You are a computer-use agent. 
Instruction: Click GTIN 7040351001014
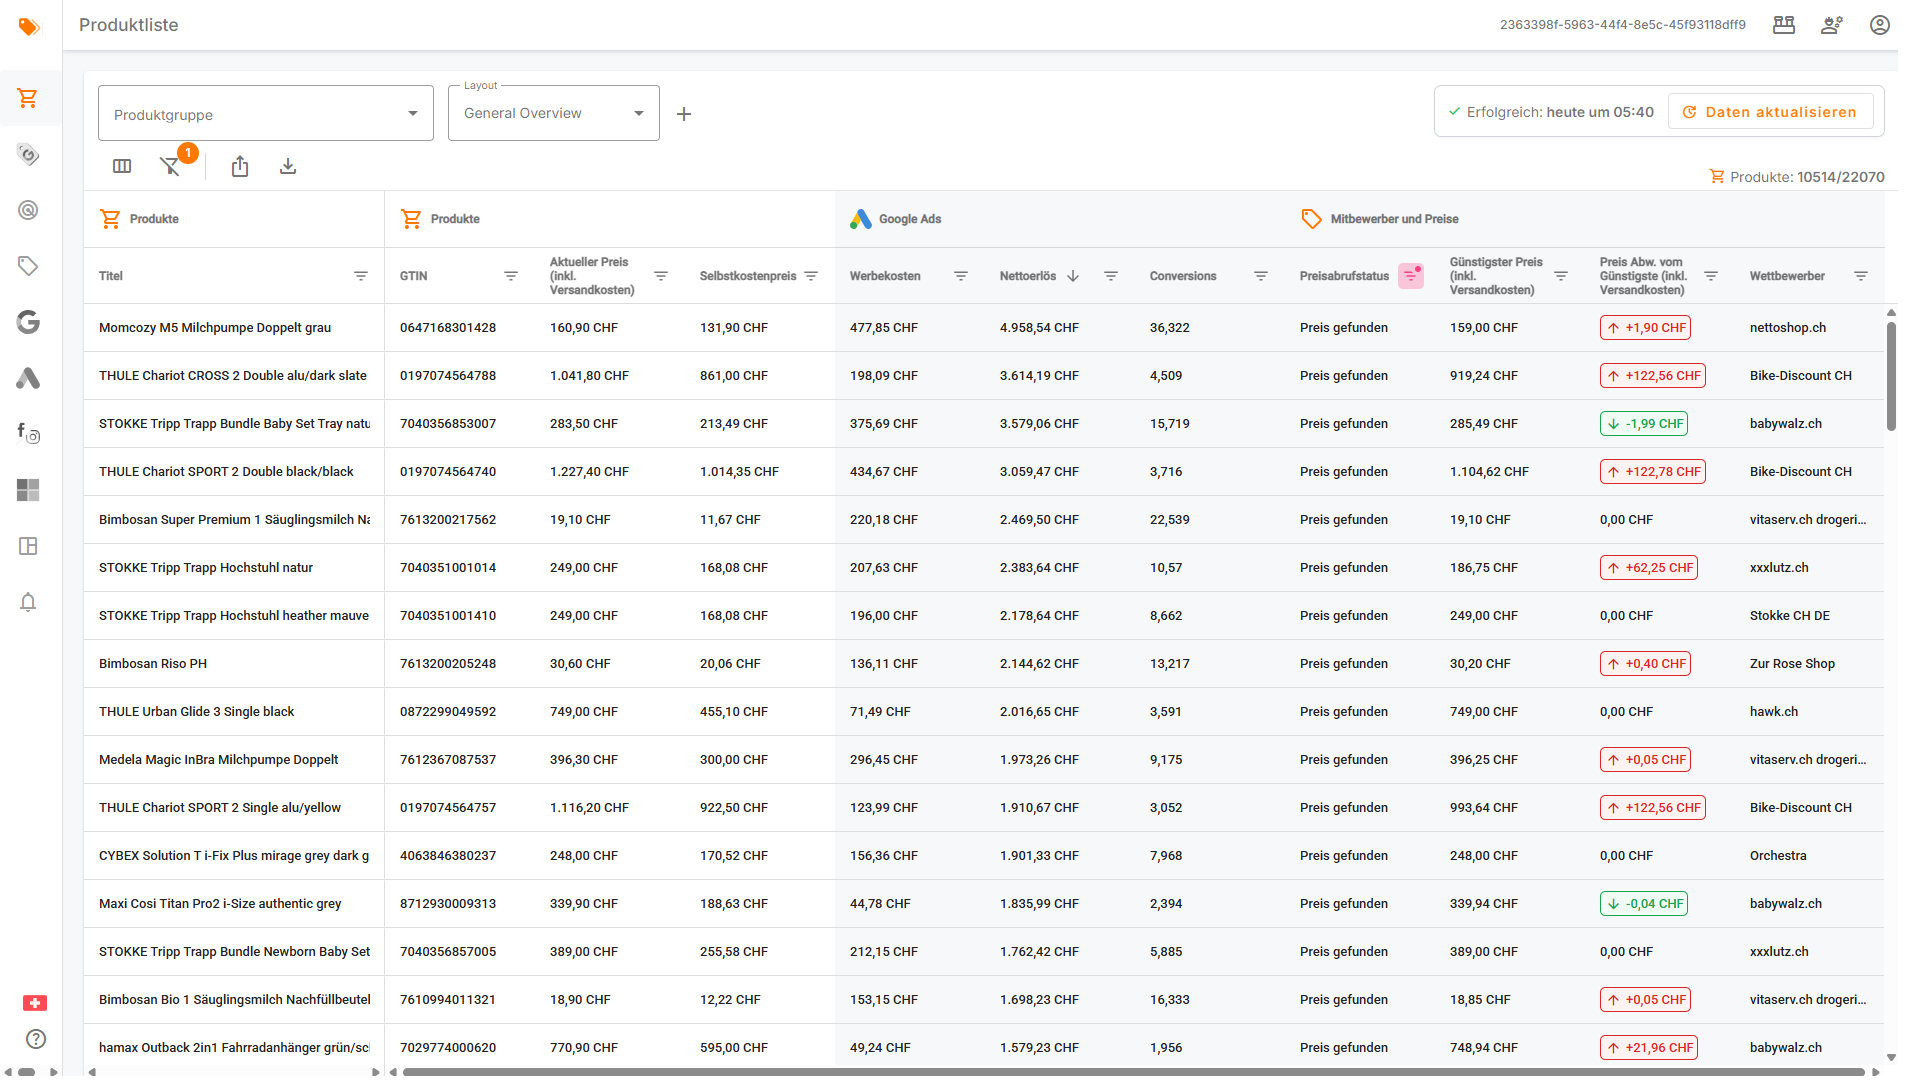point(448,568)
